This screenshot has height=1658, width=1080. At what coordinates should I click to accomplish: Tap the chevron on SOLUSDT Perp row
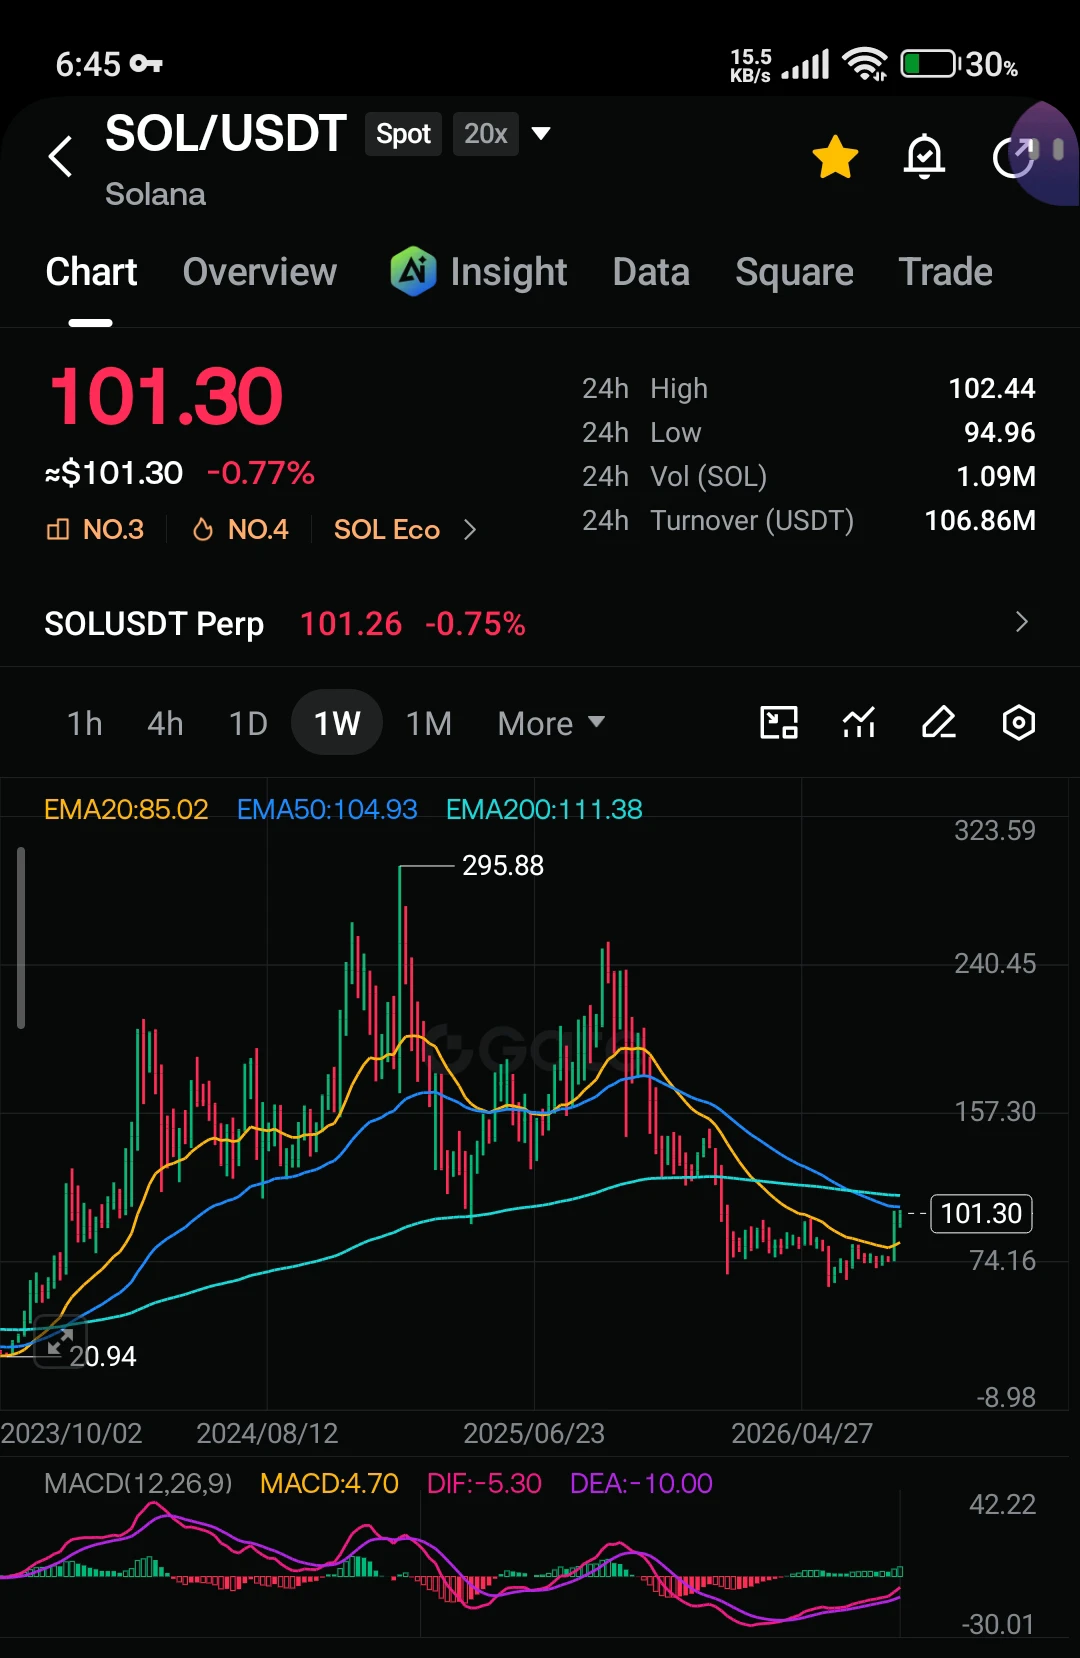click(x=1021, y=622)
